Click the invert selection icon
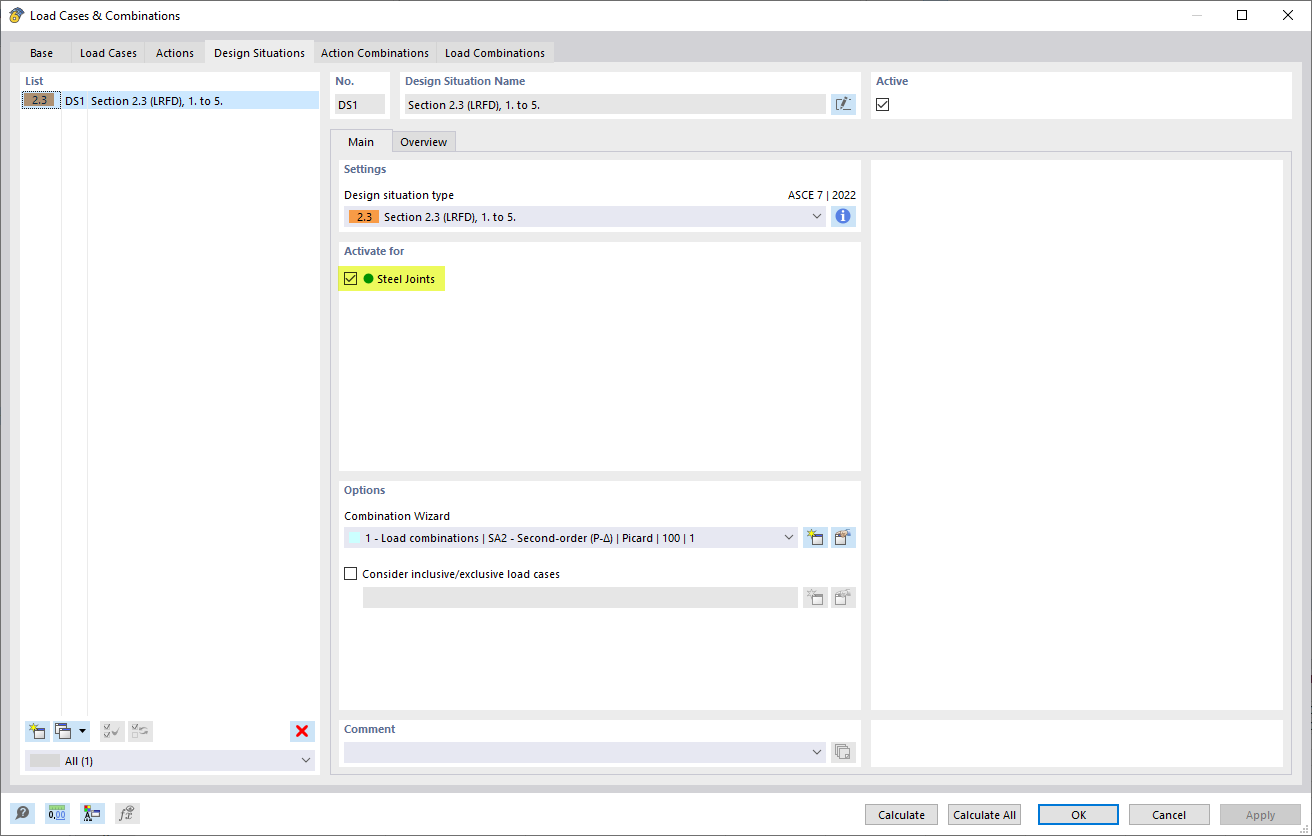Screen dimensions: 1312x836 140,731
